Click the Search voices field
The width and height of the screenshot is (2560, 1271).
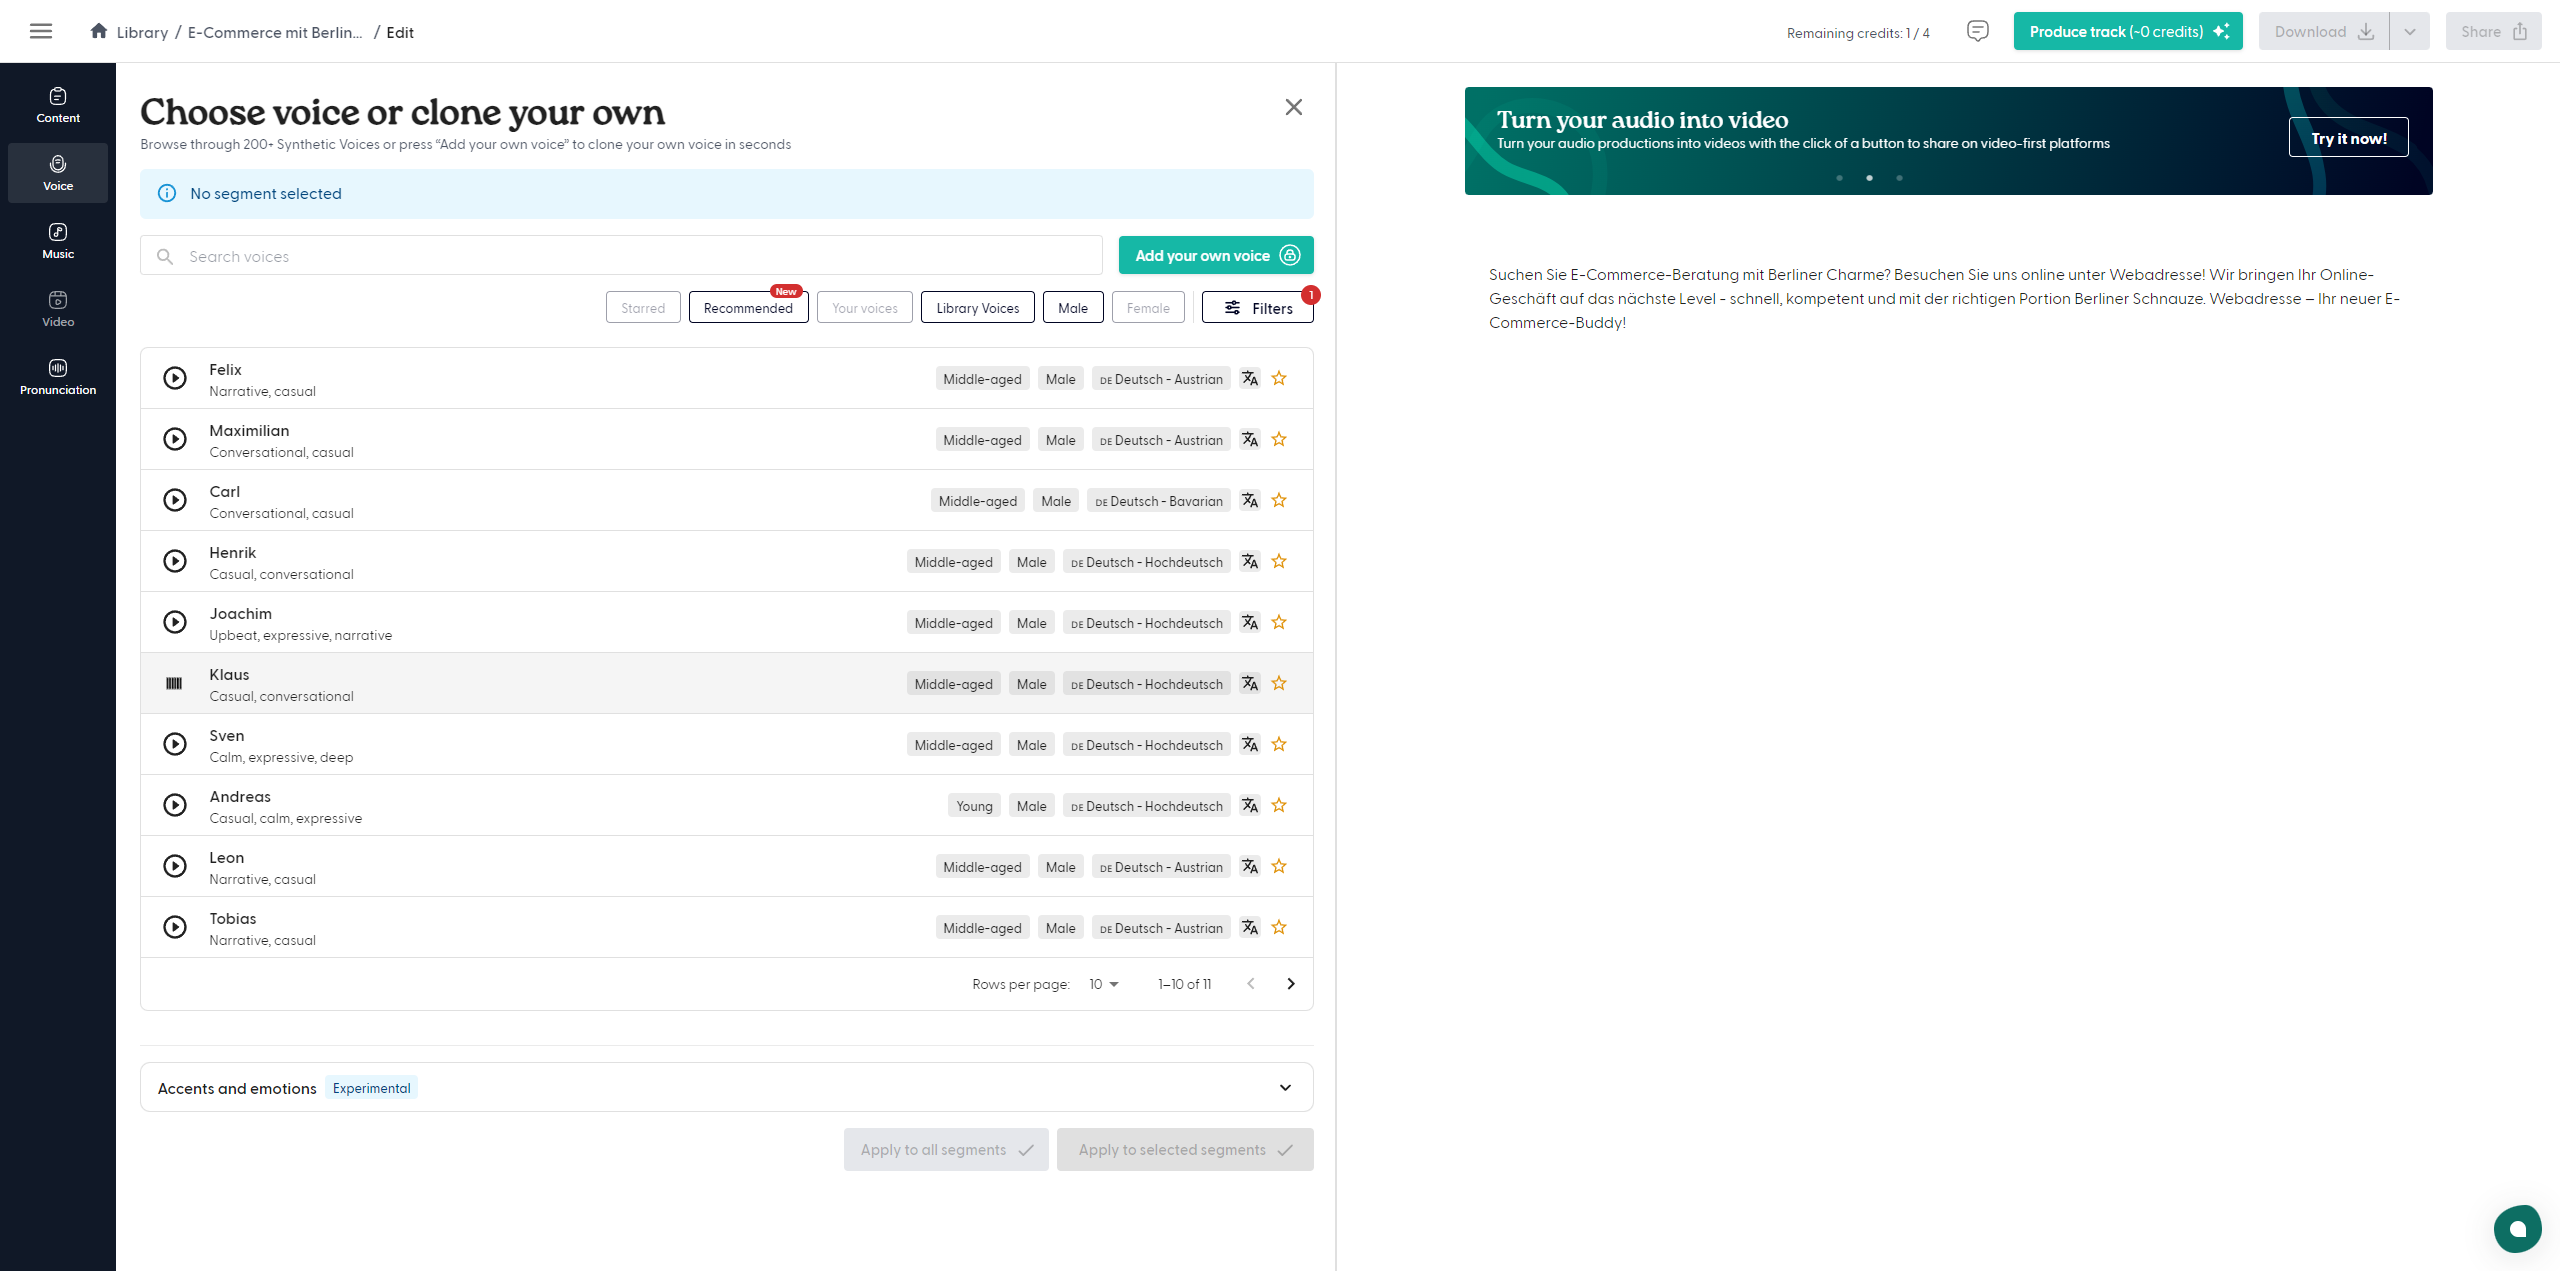pos(621,256)
